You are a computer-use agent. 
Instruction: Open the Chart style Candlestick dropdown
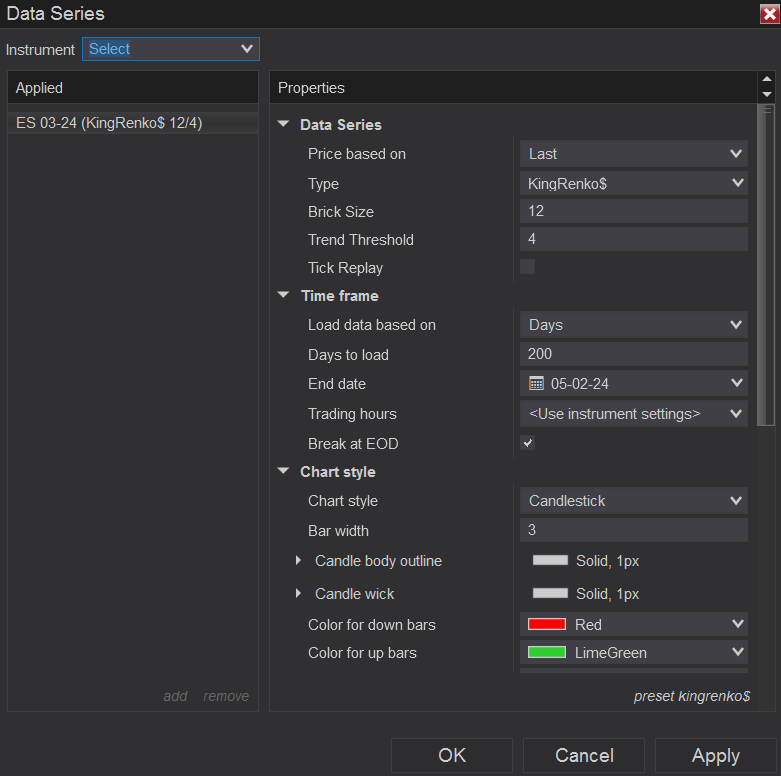pyautogui.click(x=634, y=501)
